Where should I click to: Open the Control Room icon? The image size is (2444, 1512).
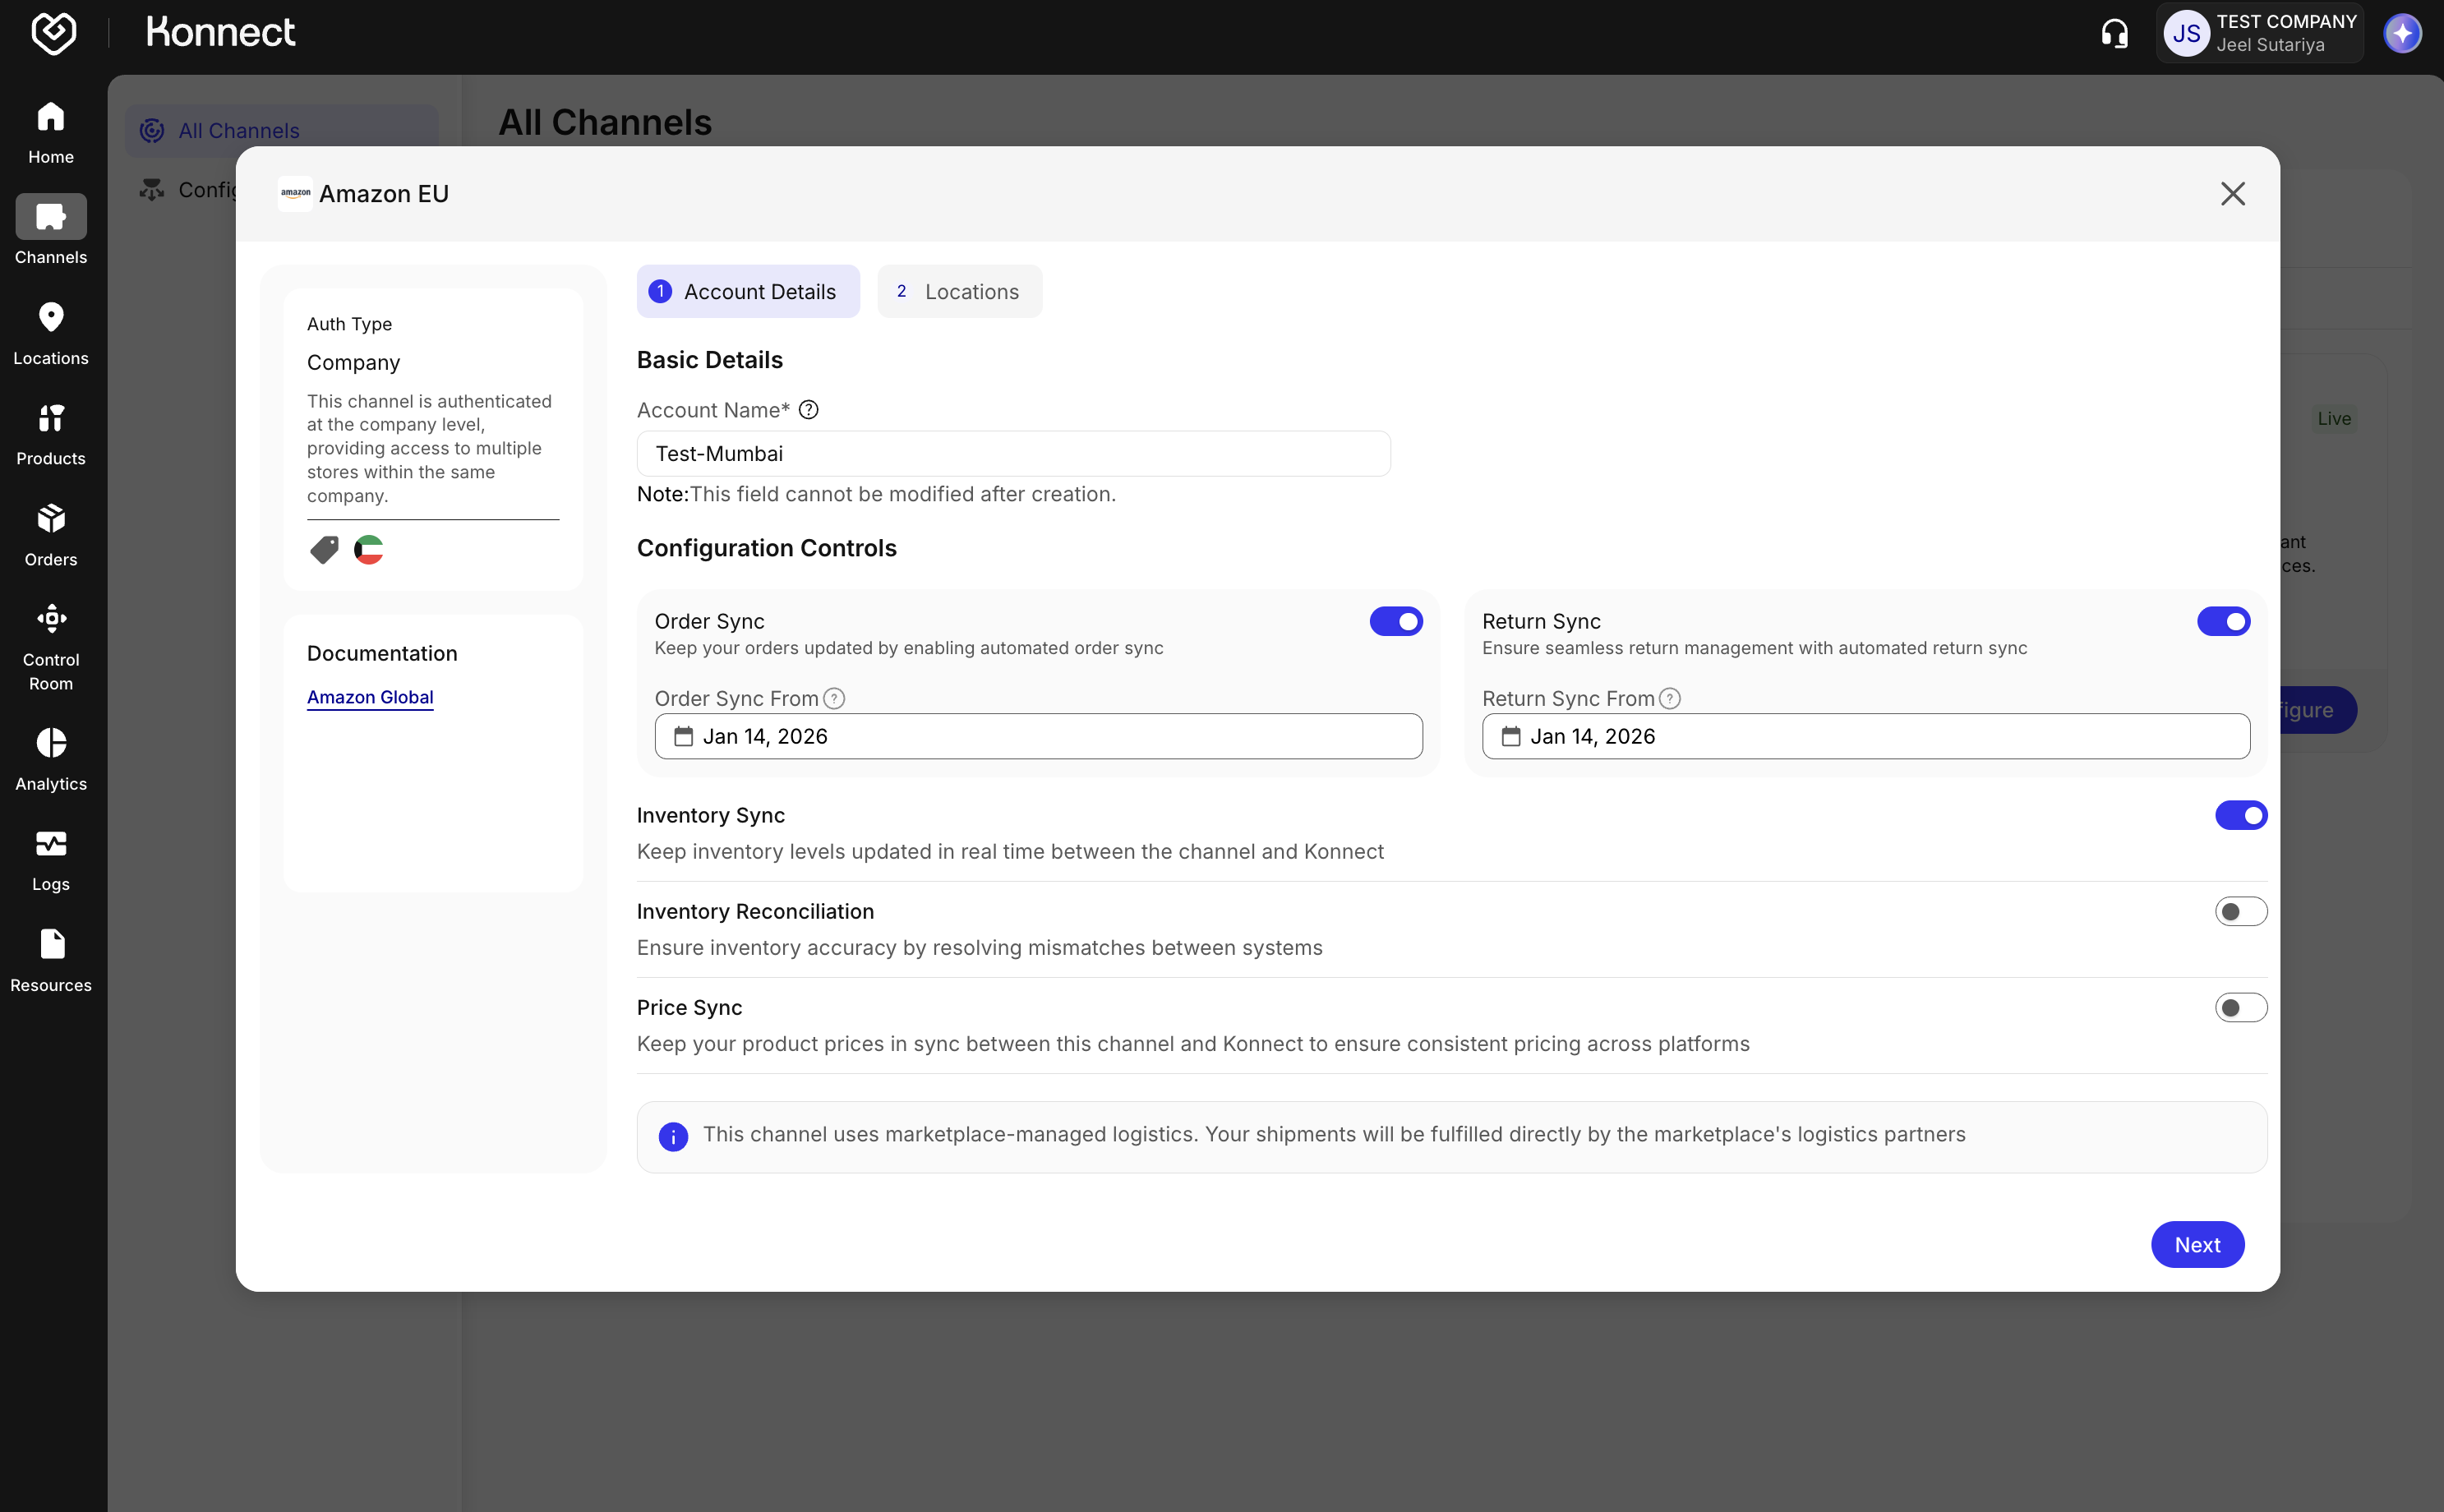click(51, 620)
